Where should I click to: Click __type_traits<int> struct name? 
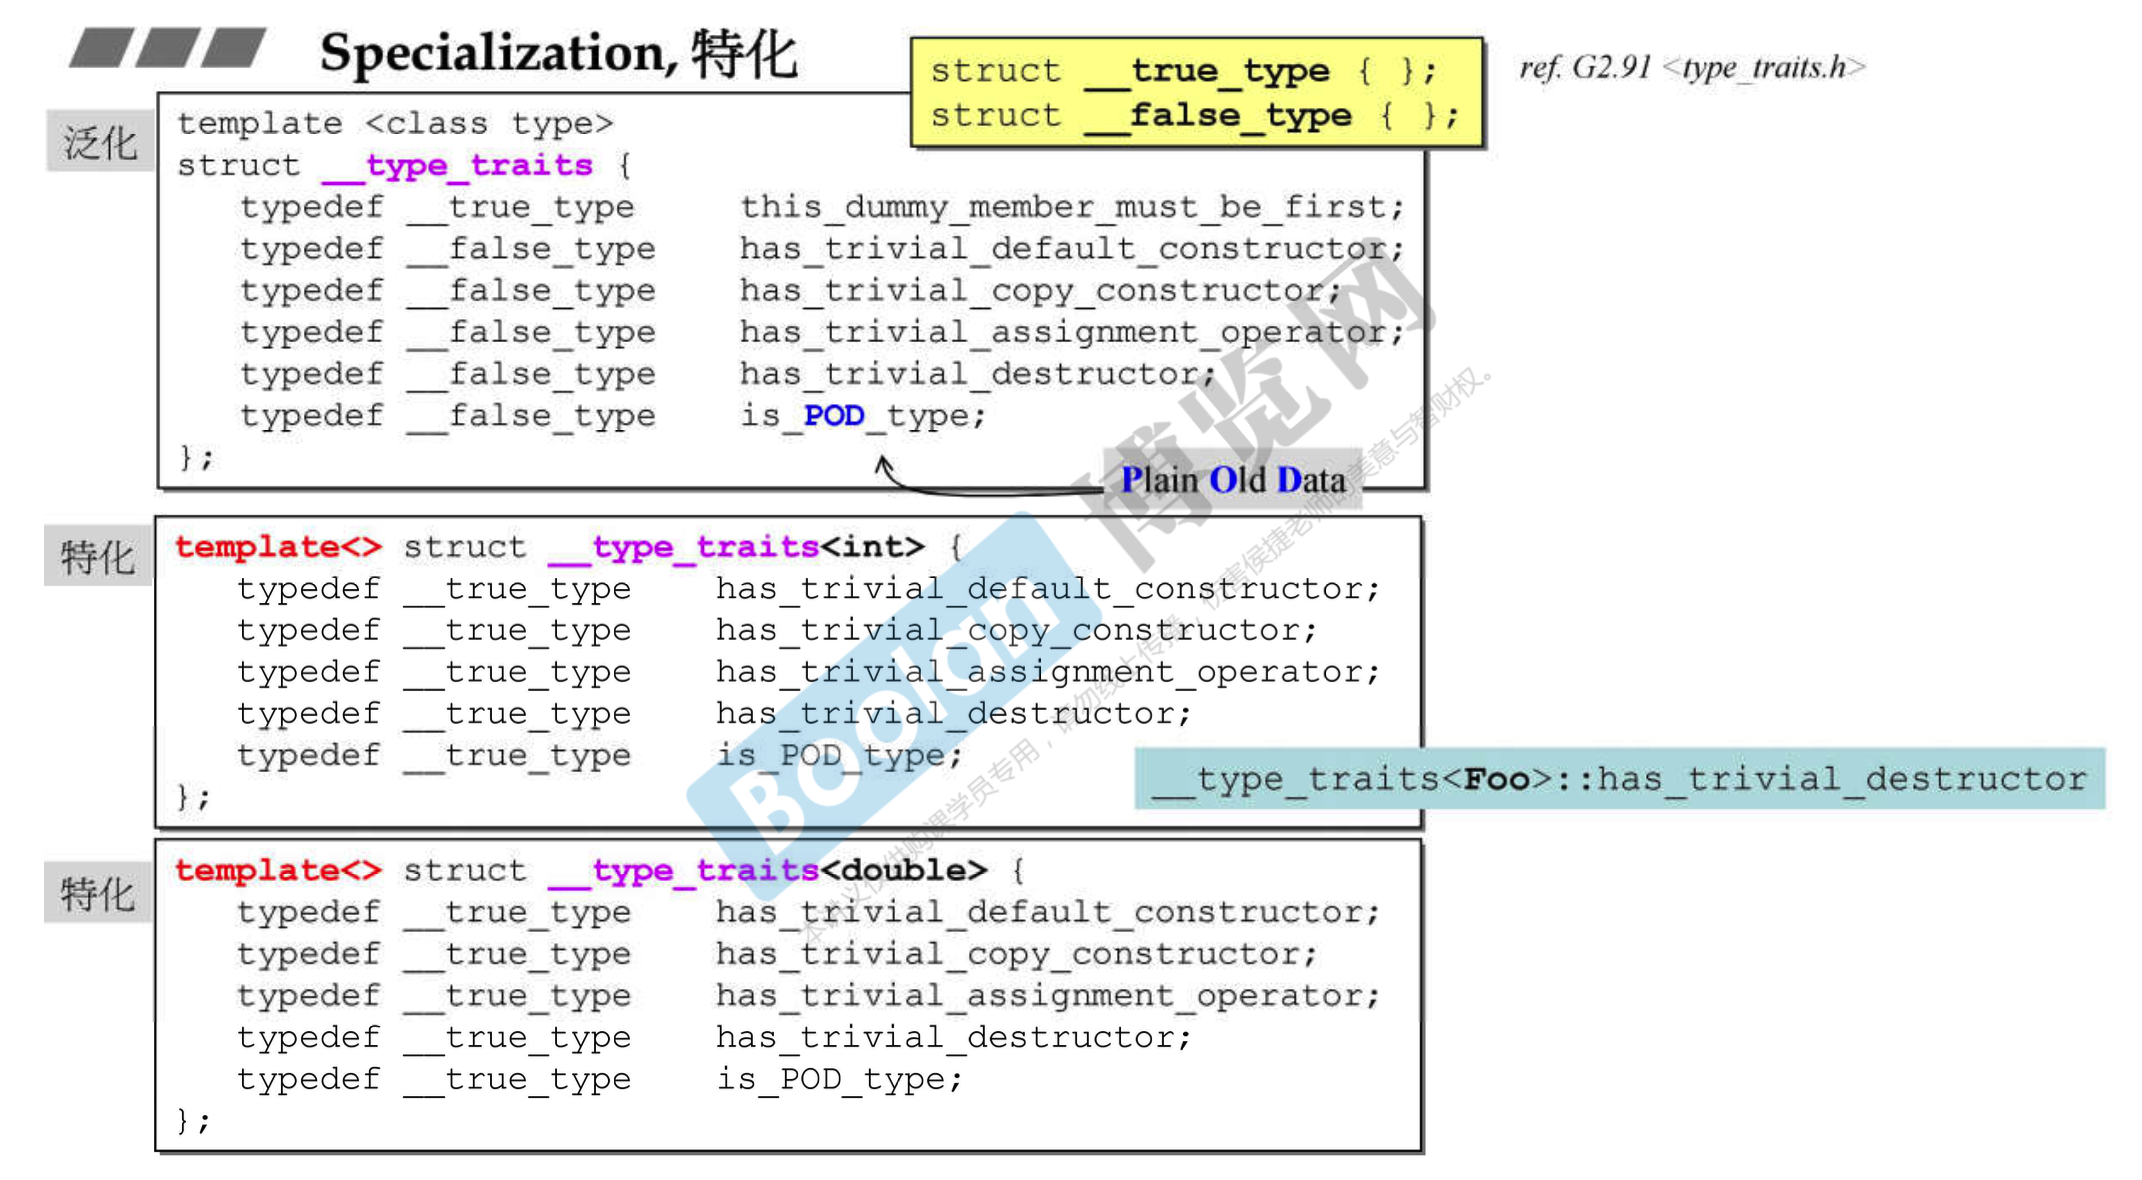[737, 547]
